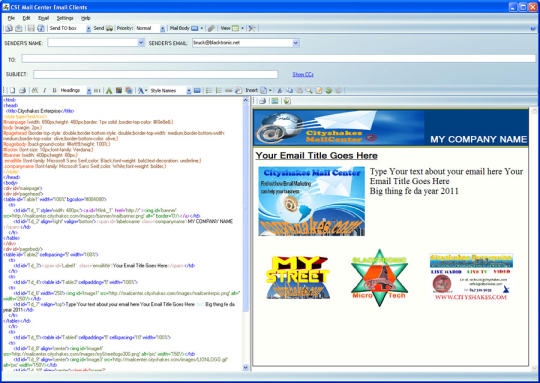Click the magnifier find icon
This screenshot has height=383, width=540.
(309, 90)
